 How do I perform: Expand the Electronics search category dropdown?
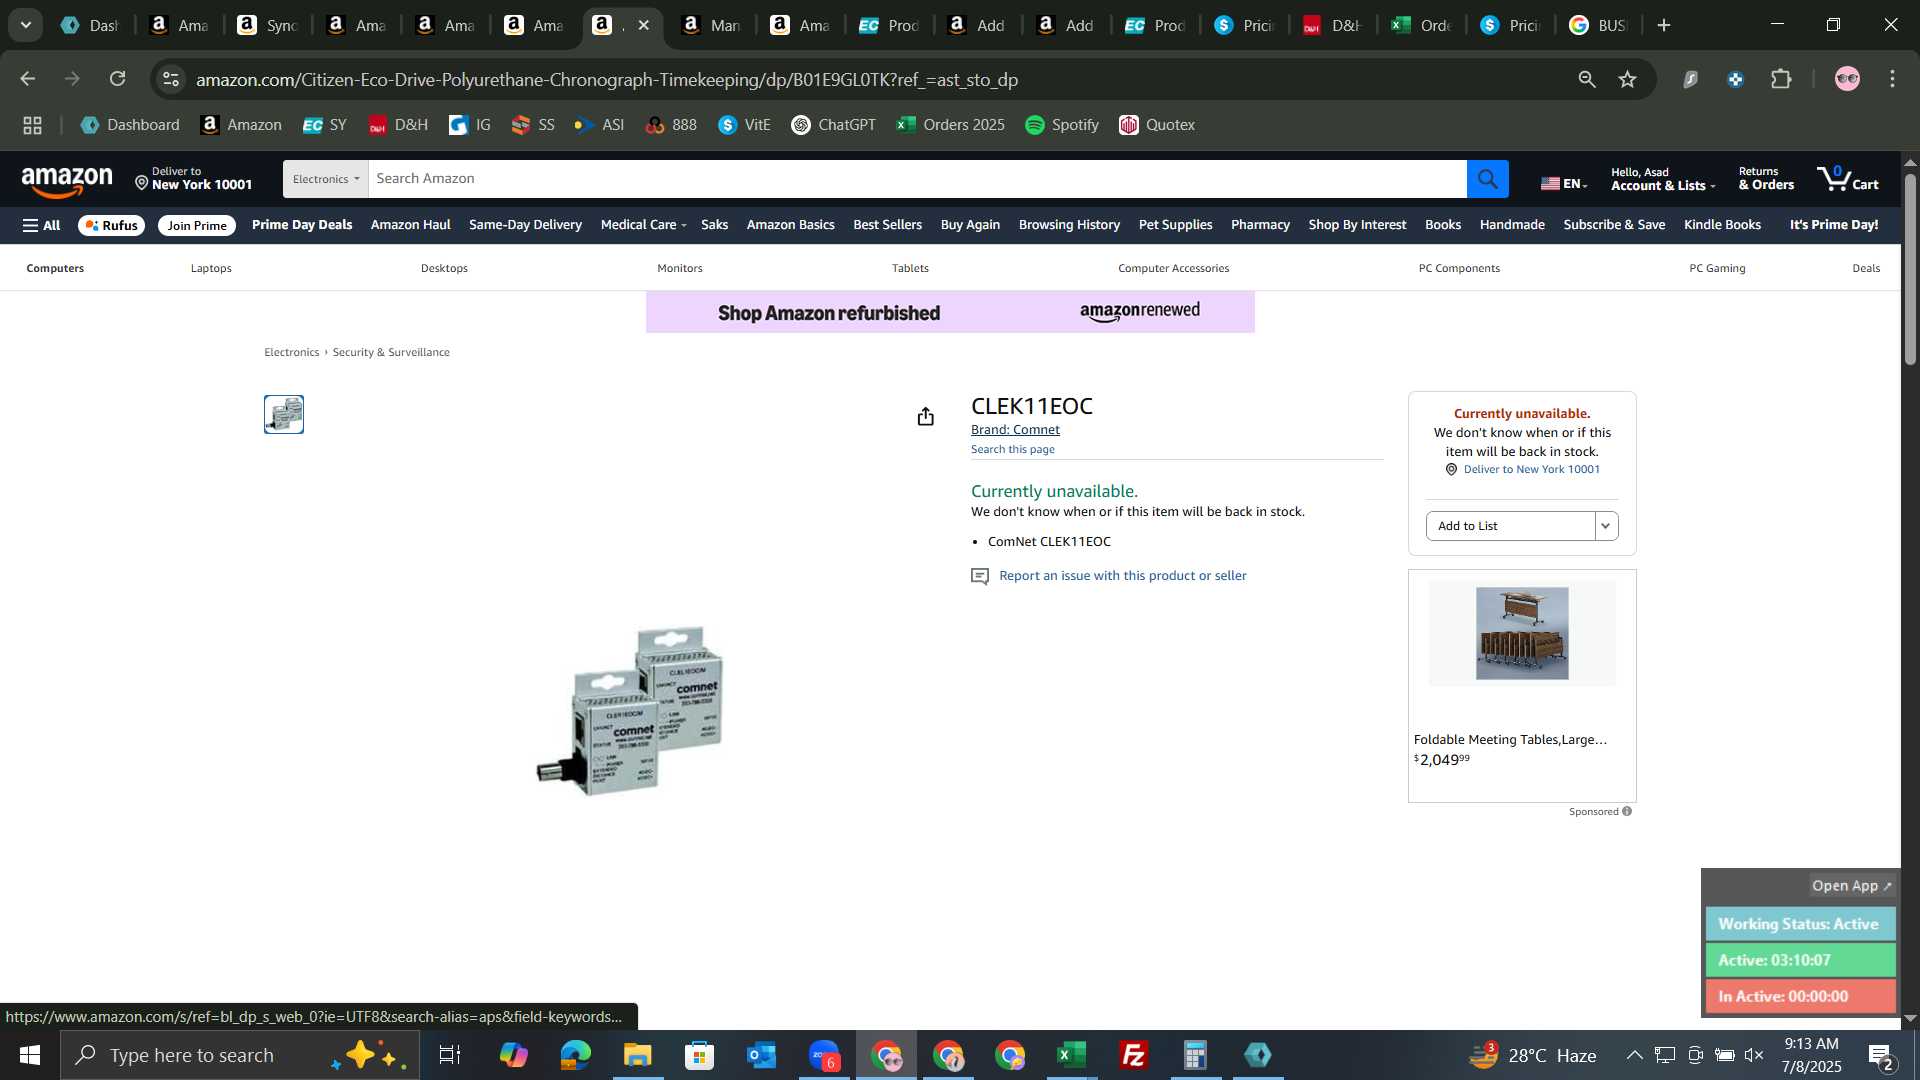[x=325, y=179]
